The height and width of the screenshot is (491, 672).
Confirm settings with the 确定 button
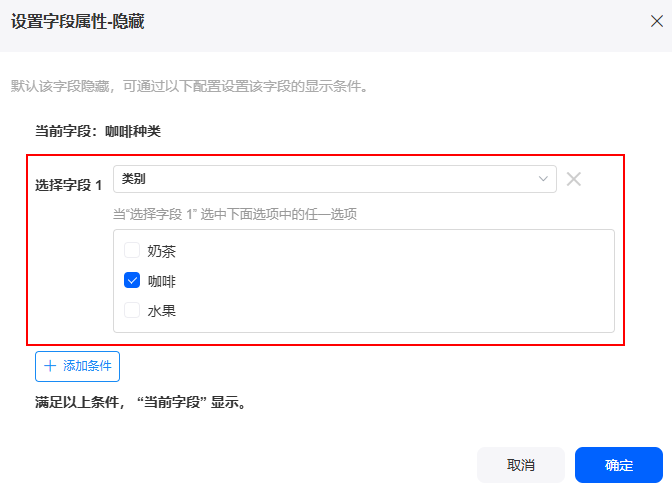pos(619,465)
